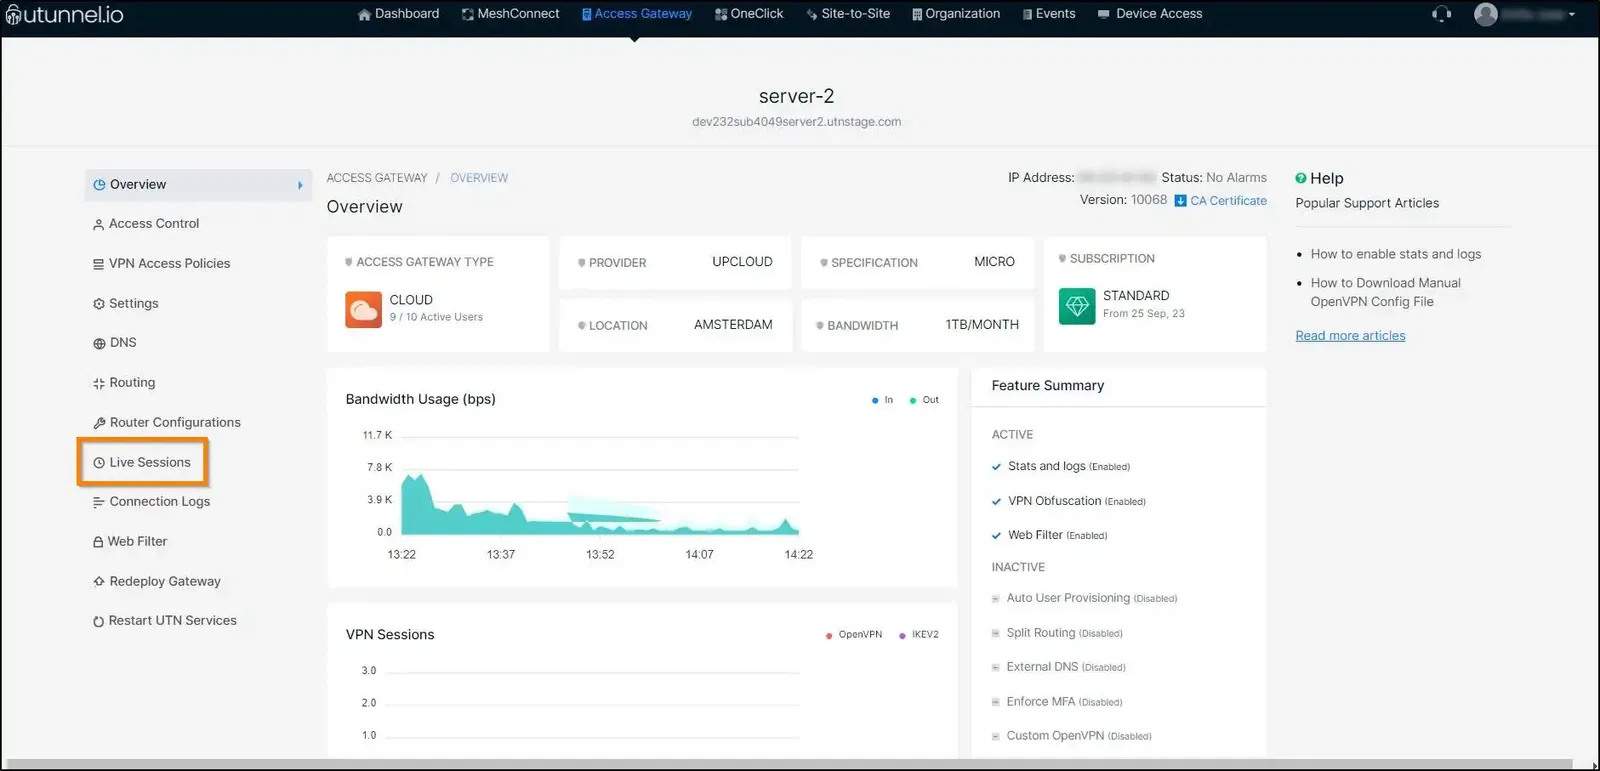Open the Site-to-Site menu item

(848, 14)
